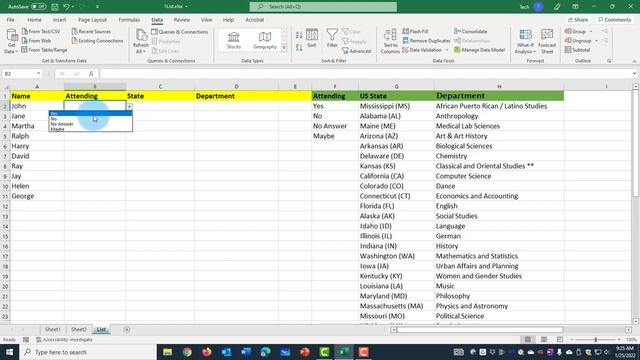Click in the formula bar

pyautogui.click(x=365, y=73)
